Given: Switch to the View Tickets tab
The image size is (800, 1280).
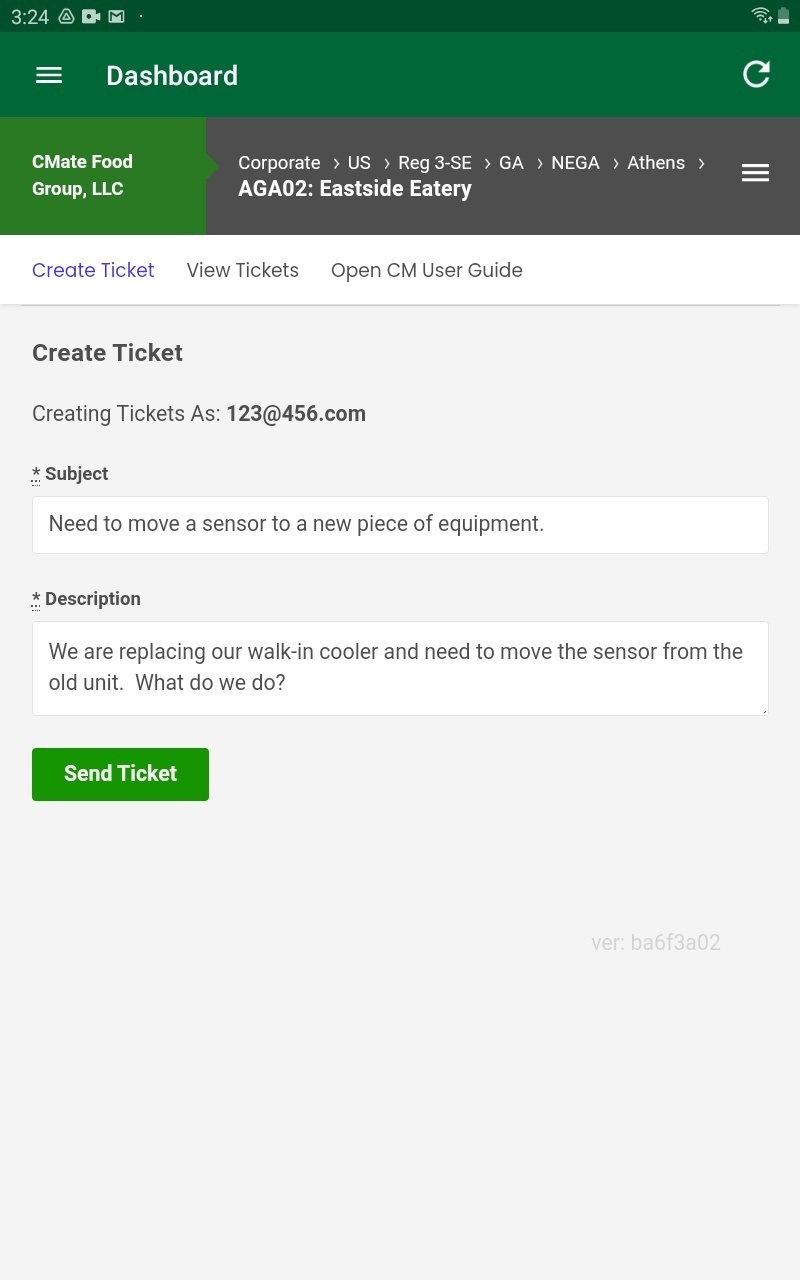Looking at the screenshot, I should tap(242, 270).
